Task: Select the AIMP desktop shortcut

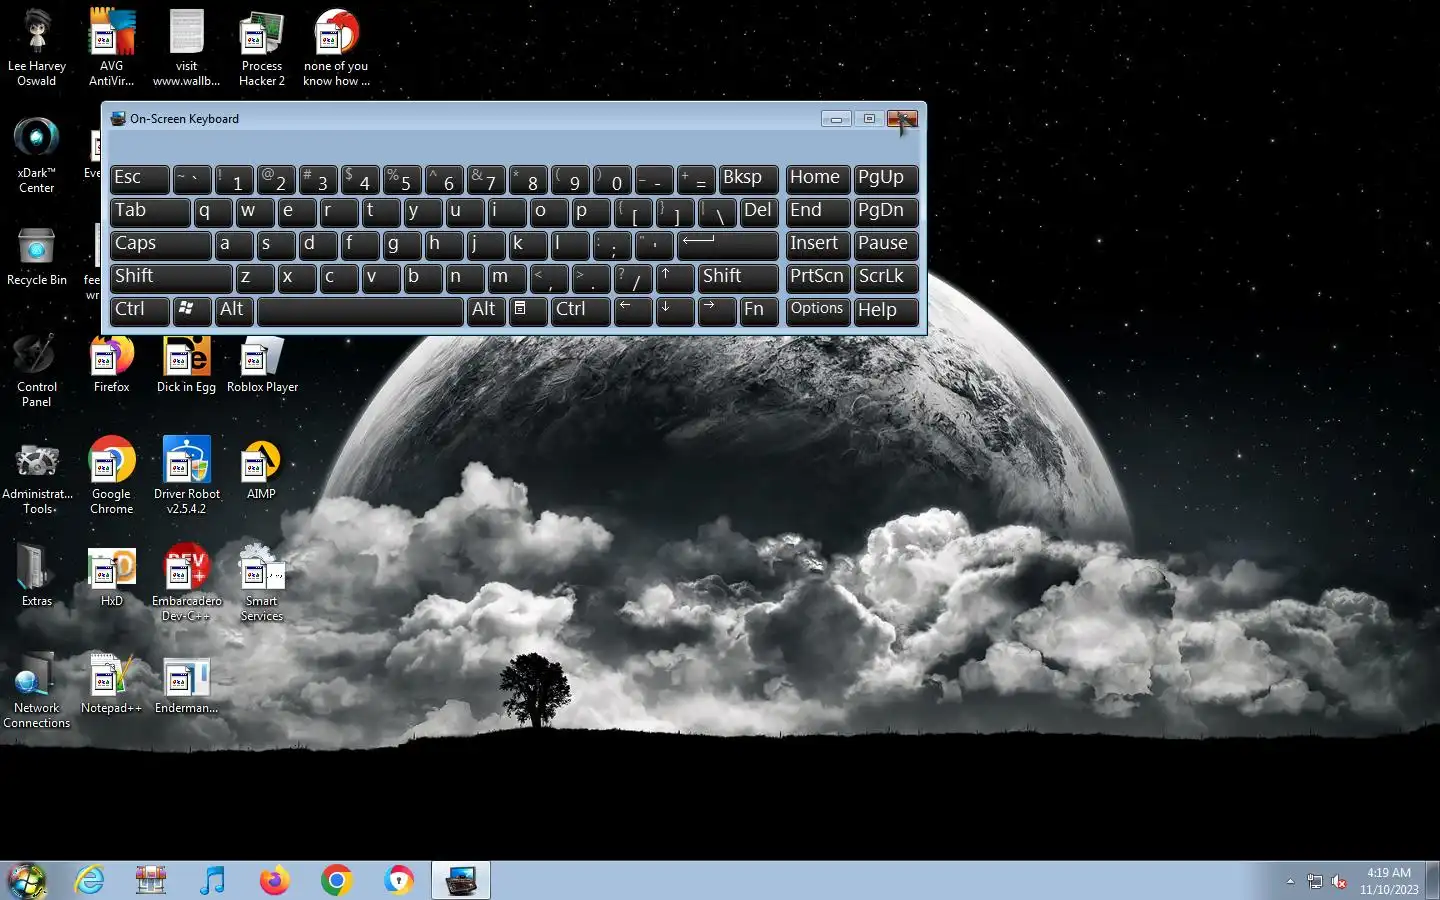Action: pyautogui.click(x=262, y=470)
